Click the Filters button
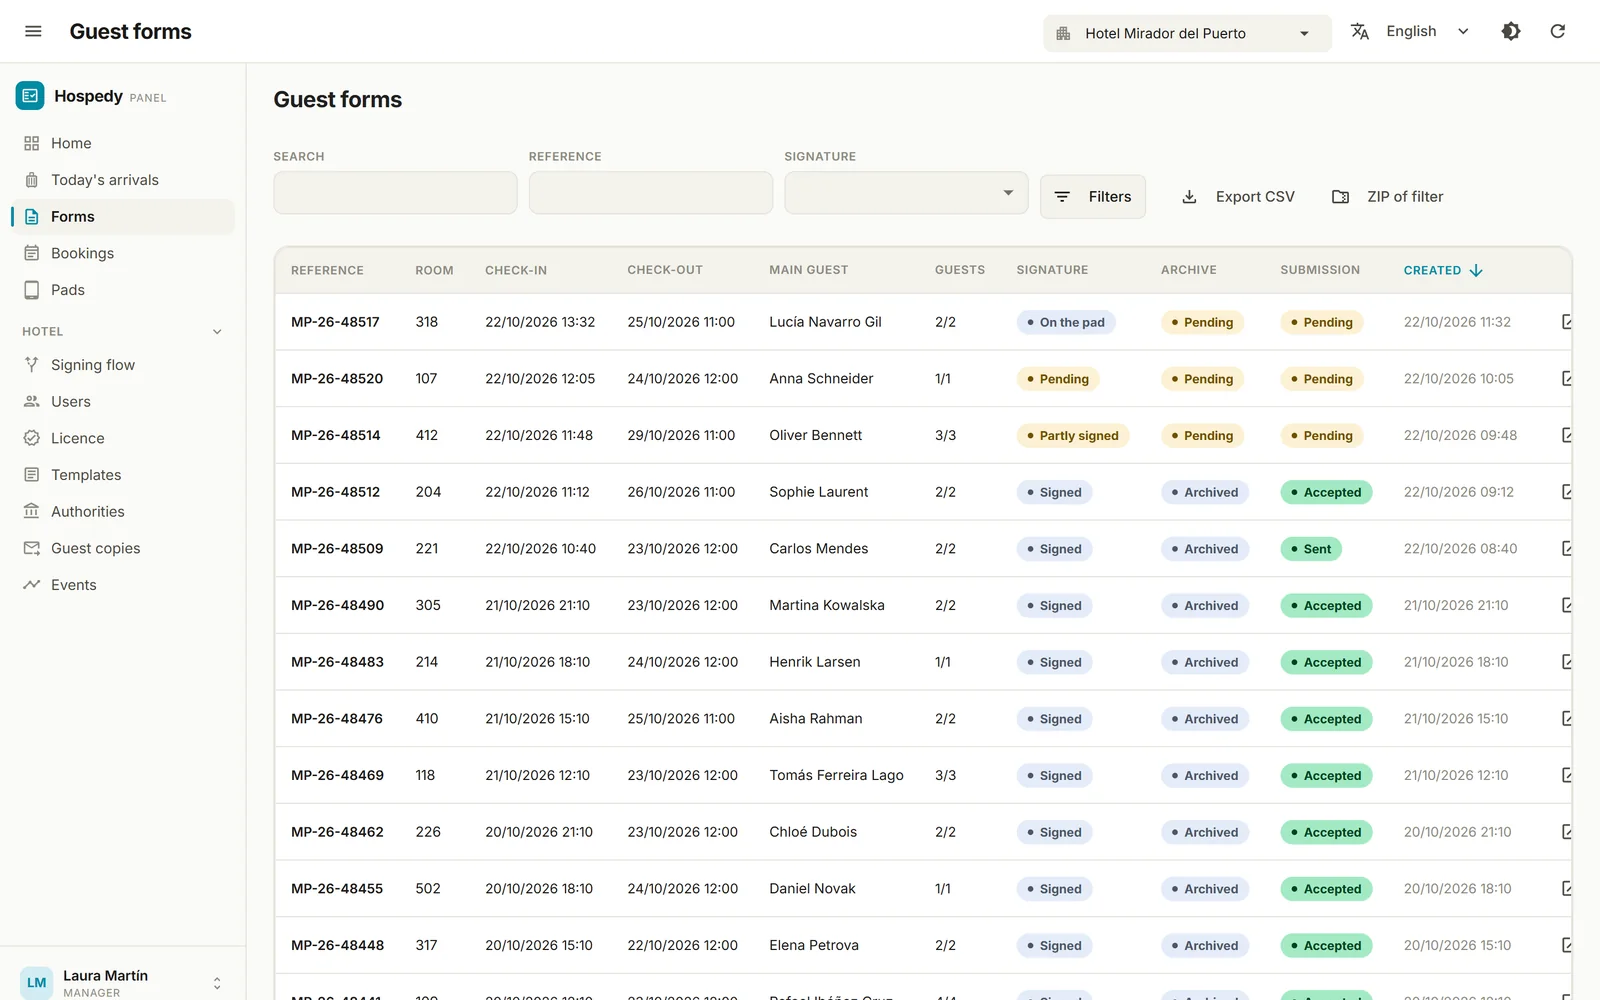The width and height of the screenshot is (1600, 1000). pos(1093,197)
